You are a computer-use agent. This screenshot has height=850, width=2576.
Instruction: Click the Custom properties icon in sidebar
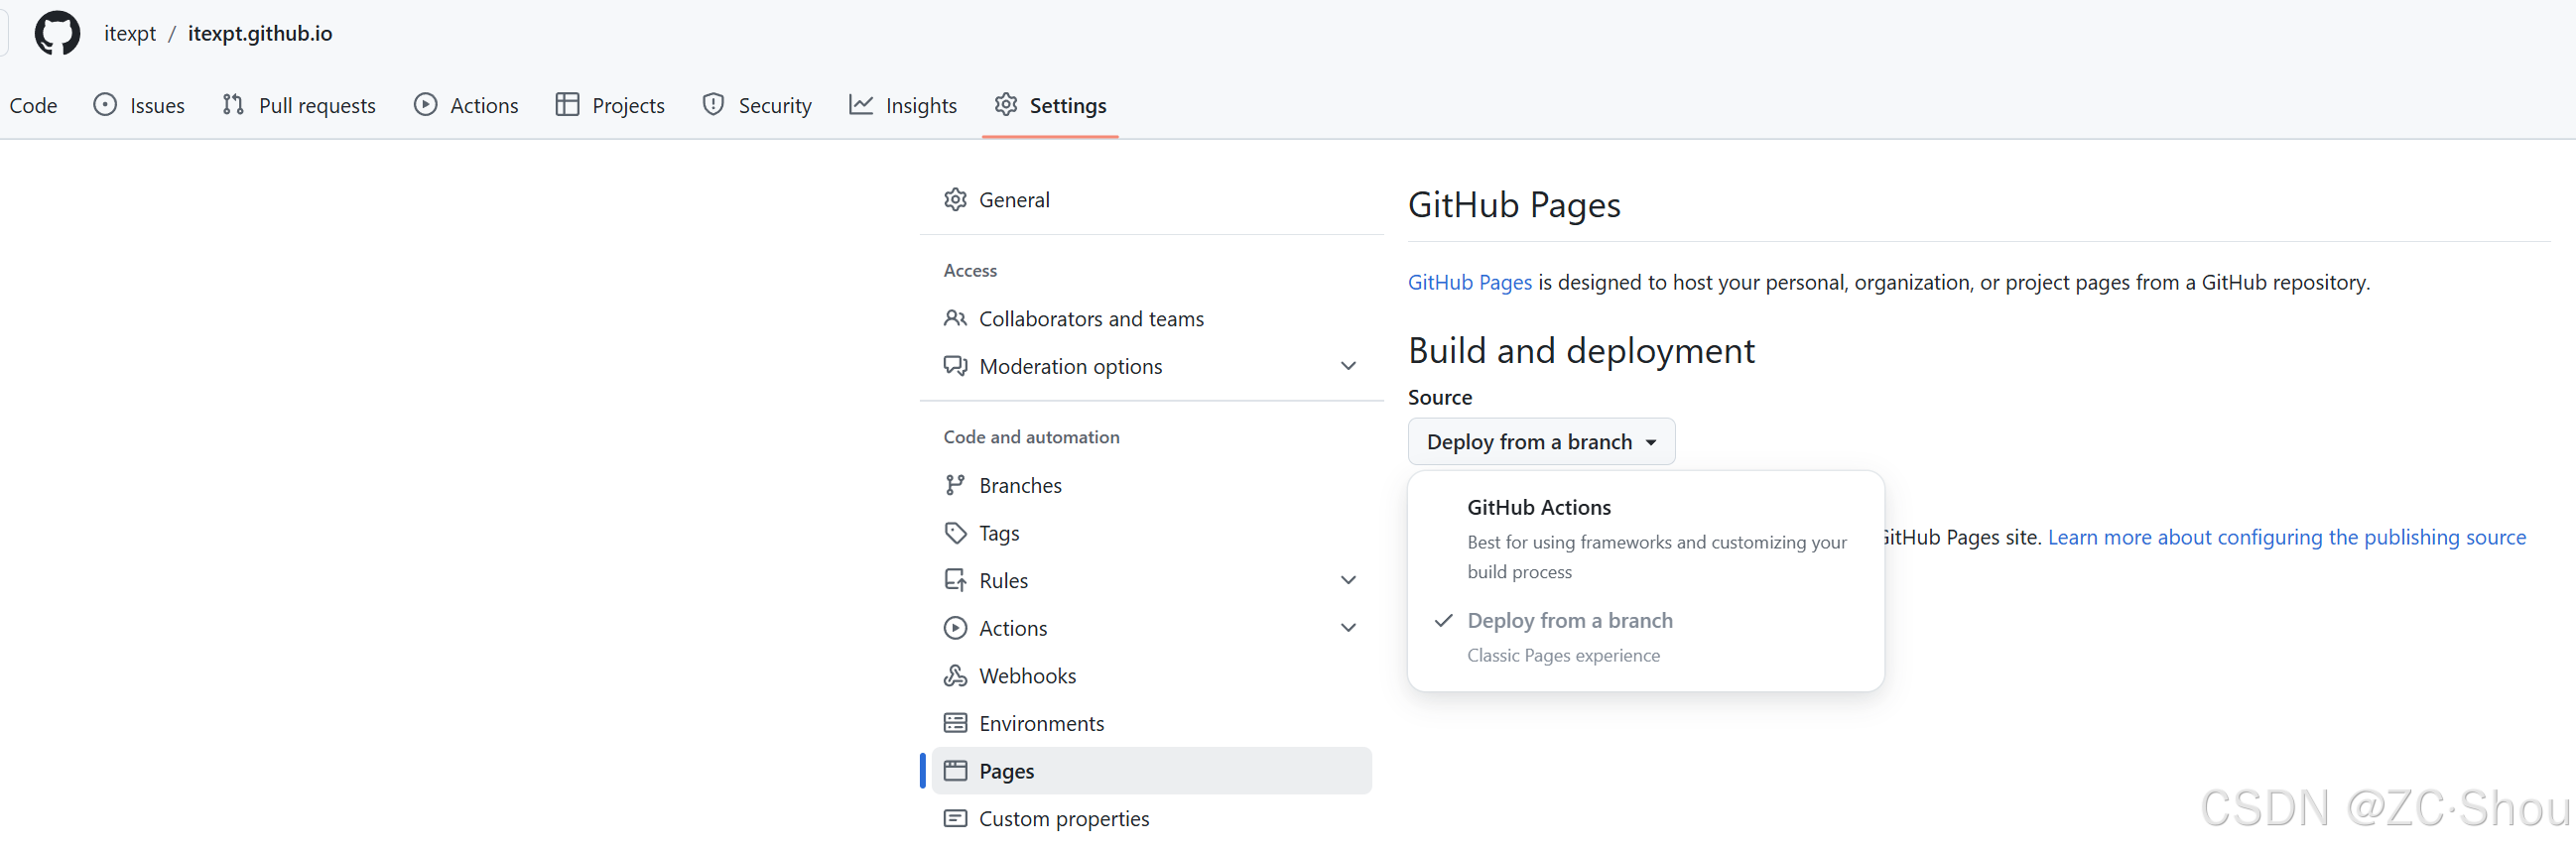tap(955, 819)
